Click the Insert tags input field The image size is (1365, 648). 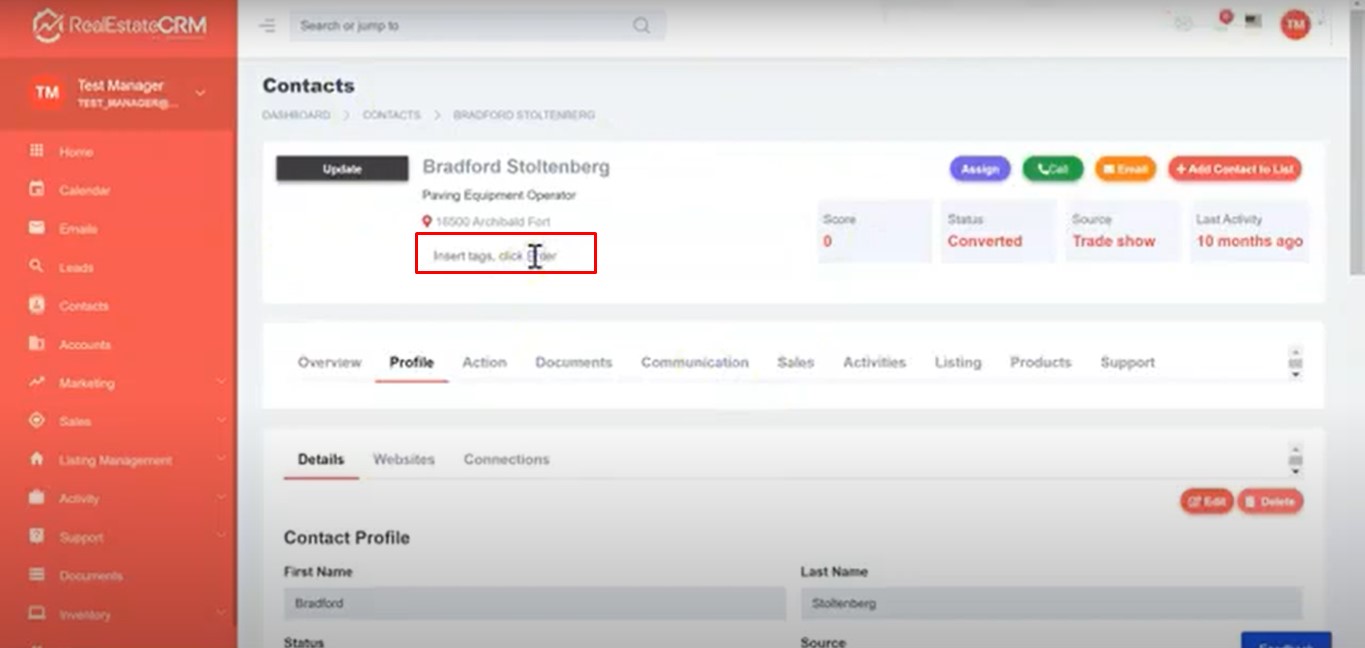[505, 256]
